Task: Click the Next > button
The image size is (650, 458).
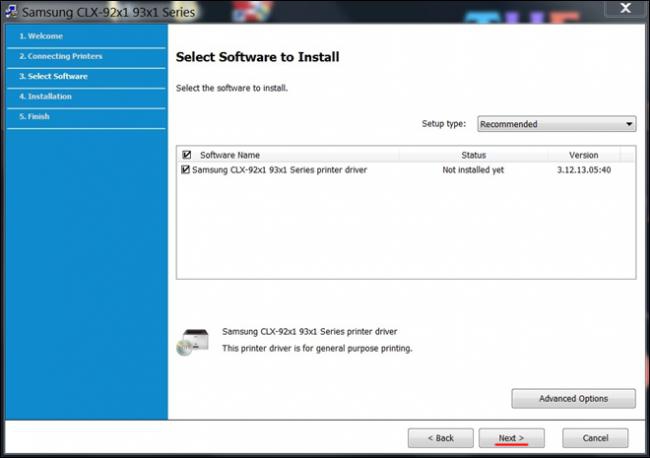Action: (512, 438)
